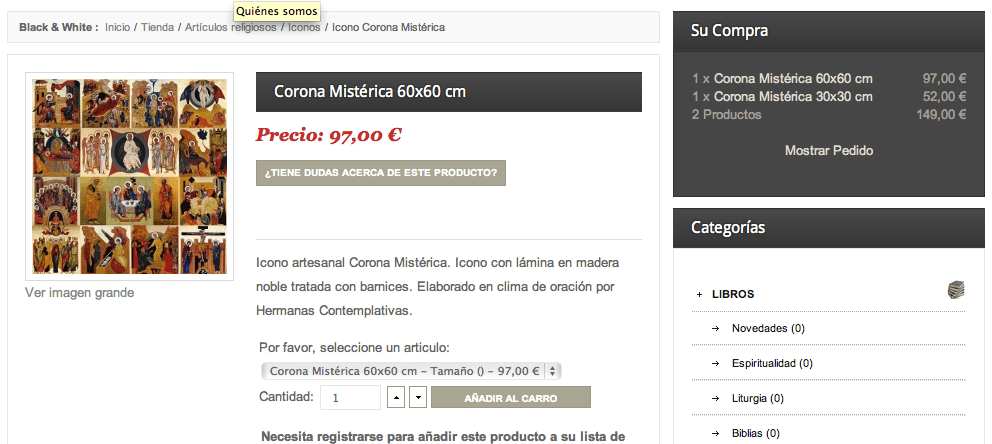
Task: Decrease quantity with the down arrow
Action: pos(418,398)
